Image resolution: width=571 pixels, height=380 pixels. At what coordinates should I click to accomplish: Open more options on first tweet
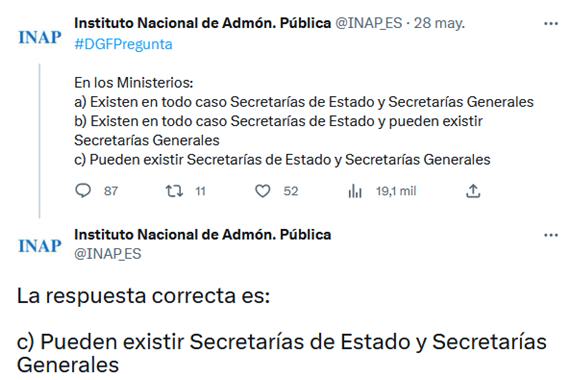pyautogui.click(x=551, y=24)
